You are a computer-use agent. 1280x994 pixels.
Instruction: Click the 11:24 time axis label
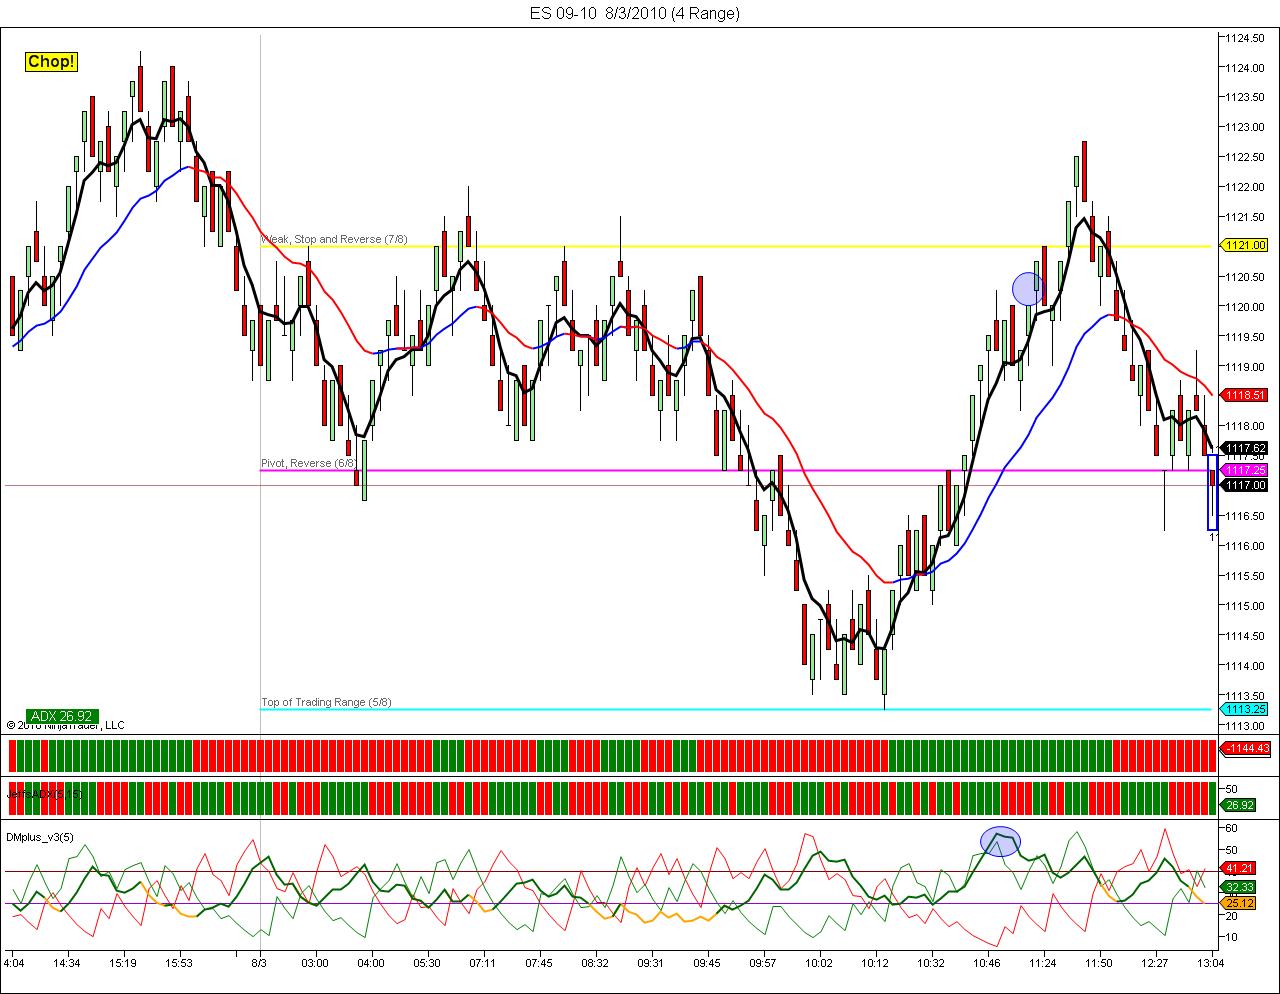[1043, 963]
